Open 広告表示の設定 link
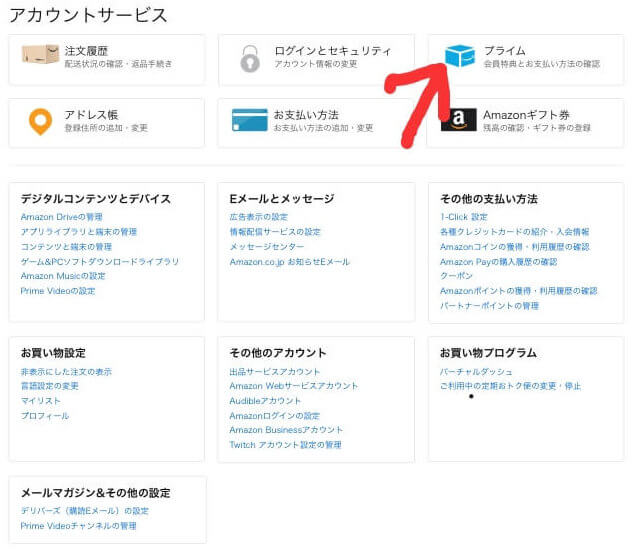The width and height of the screenshot is (636, 555). (x=259, y=217)
